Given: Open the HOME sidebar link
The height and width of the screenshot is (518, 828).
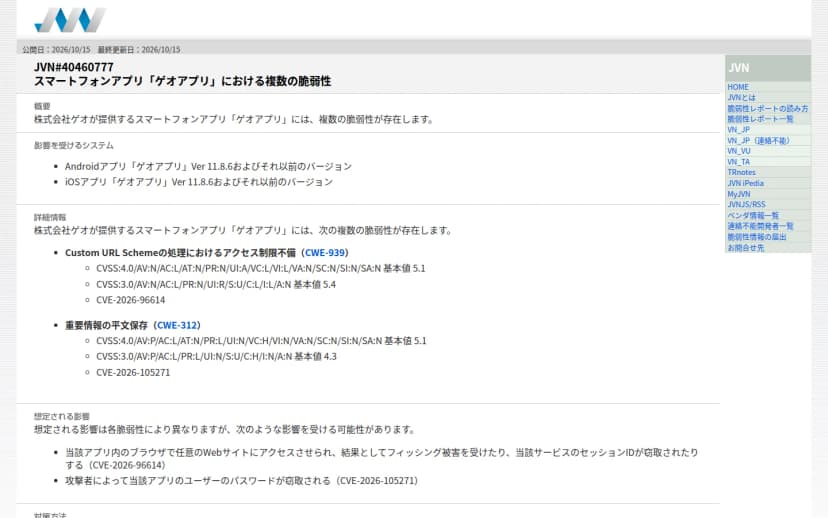Looking at the screenshot, I should 738,87.
